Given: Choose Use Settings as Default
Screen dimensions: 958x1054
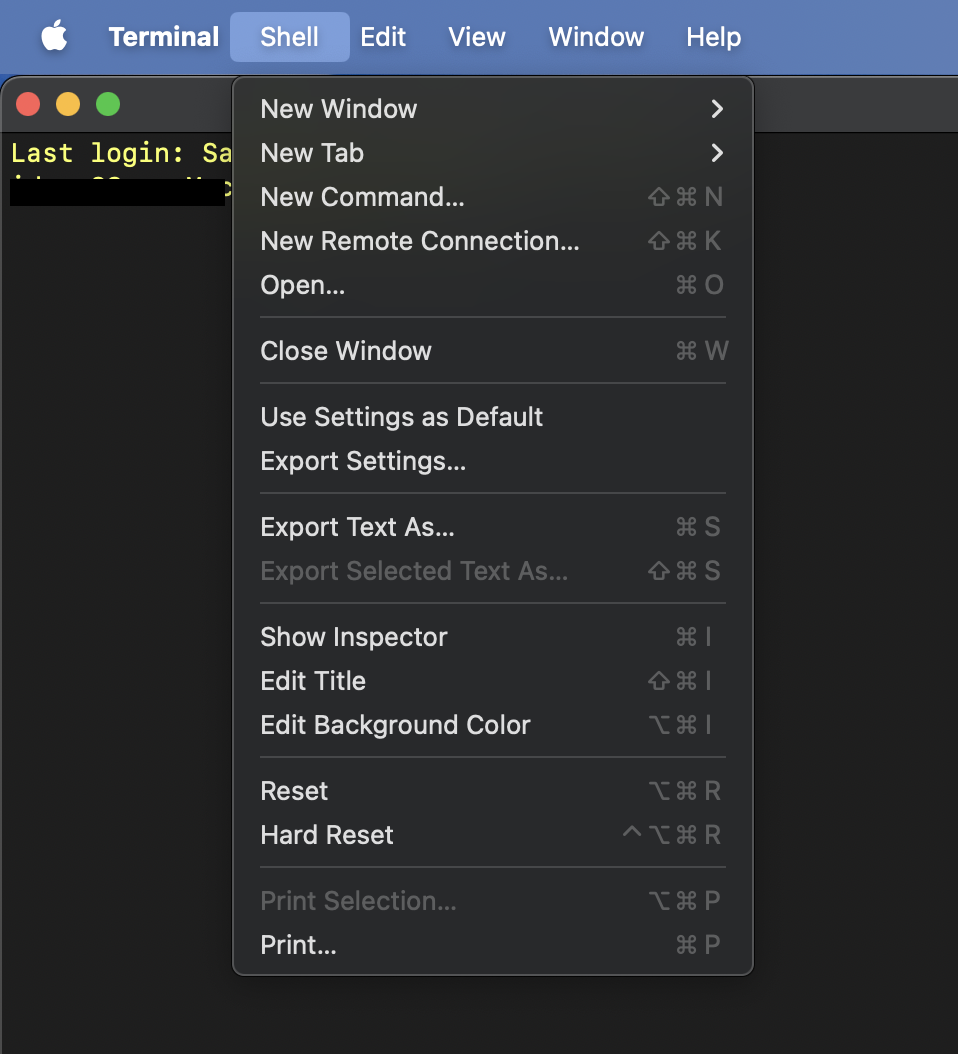Looking at the screenshot, I should [x=493, y=417].
